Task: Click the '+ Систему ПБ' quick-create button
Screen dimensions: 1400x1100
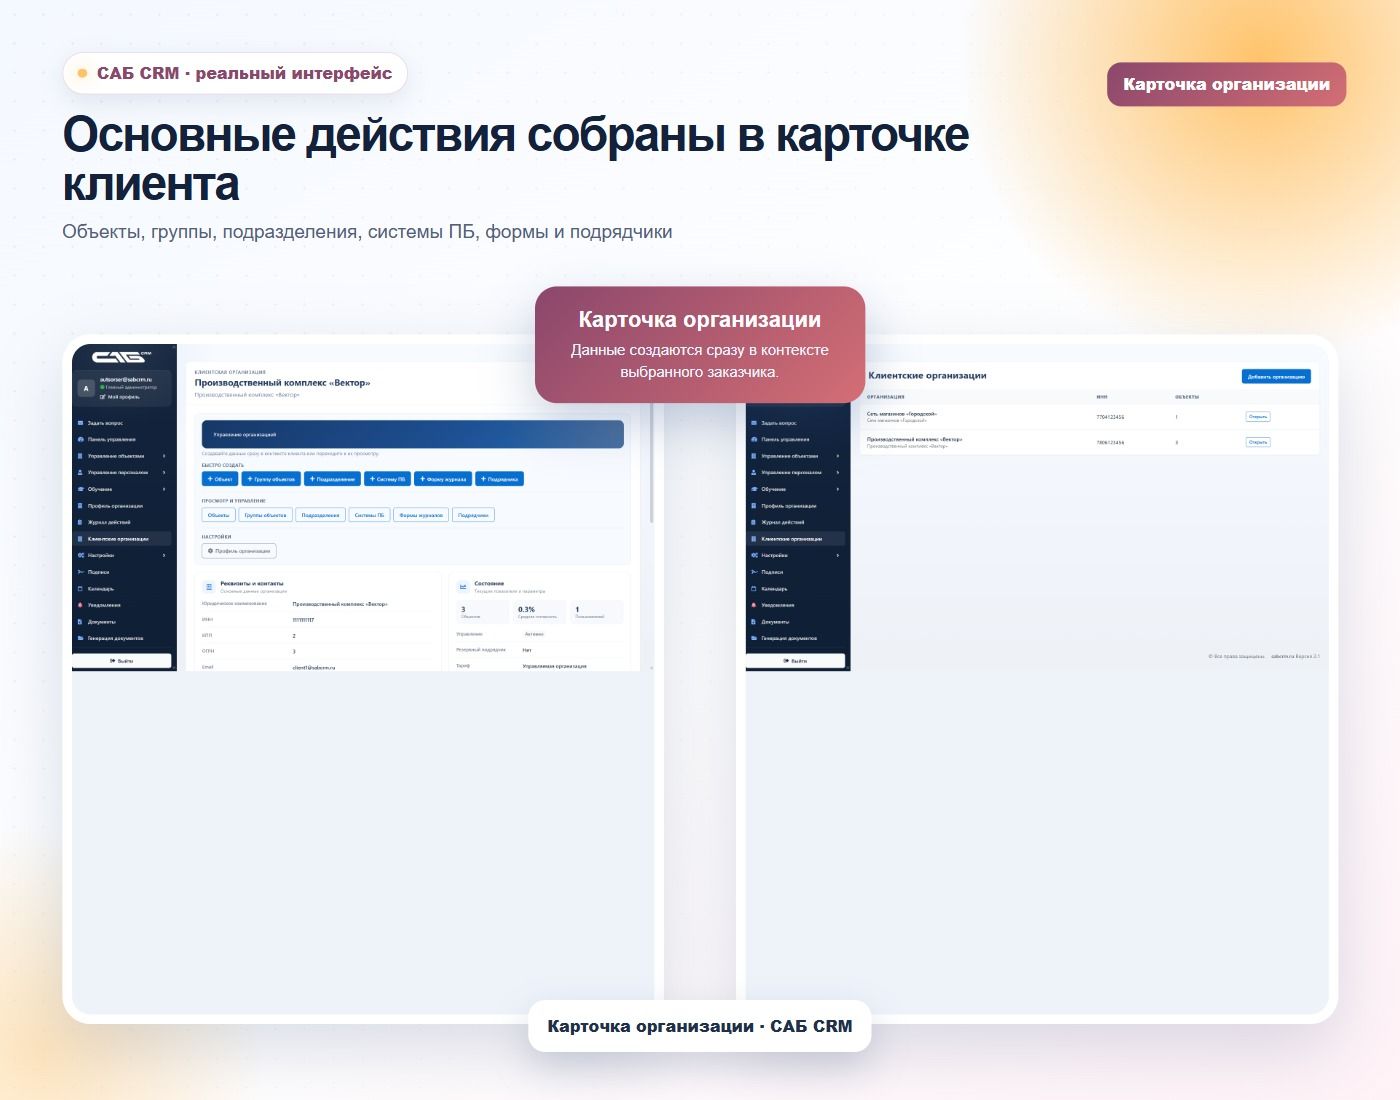Action: [387, 479]
